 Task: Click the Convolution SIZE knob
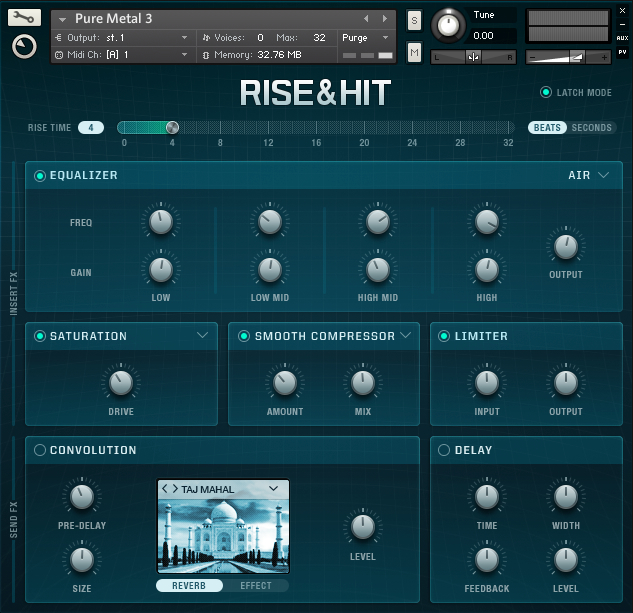82,560
